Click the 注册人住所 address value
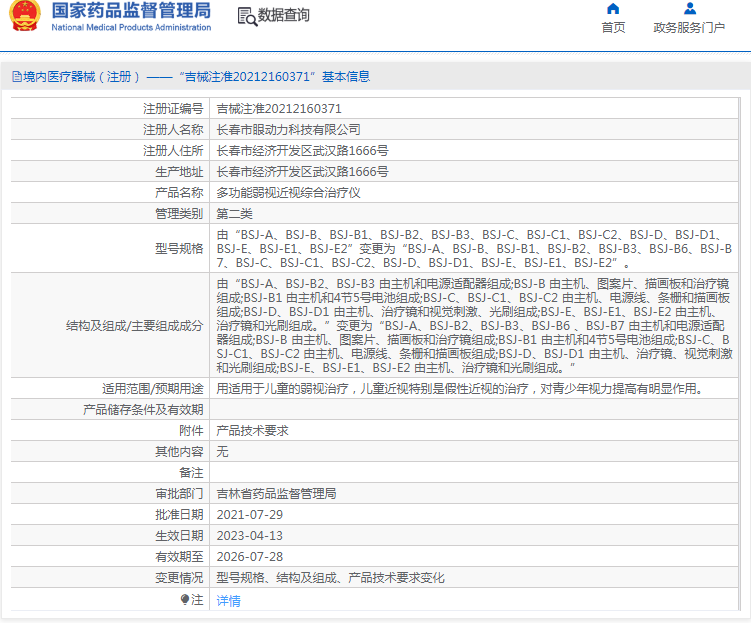The image size is (751, 623). 302,151
